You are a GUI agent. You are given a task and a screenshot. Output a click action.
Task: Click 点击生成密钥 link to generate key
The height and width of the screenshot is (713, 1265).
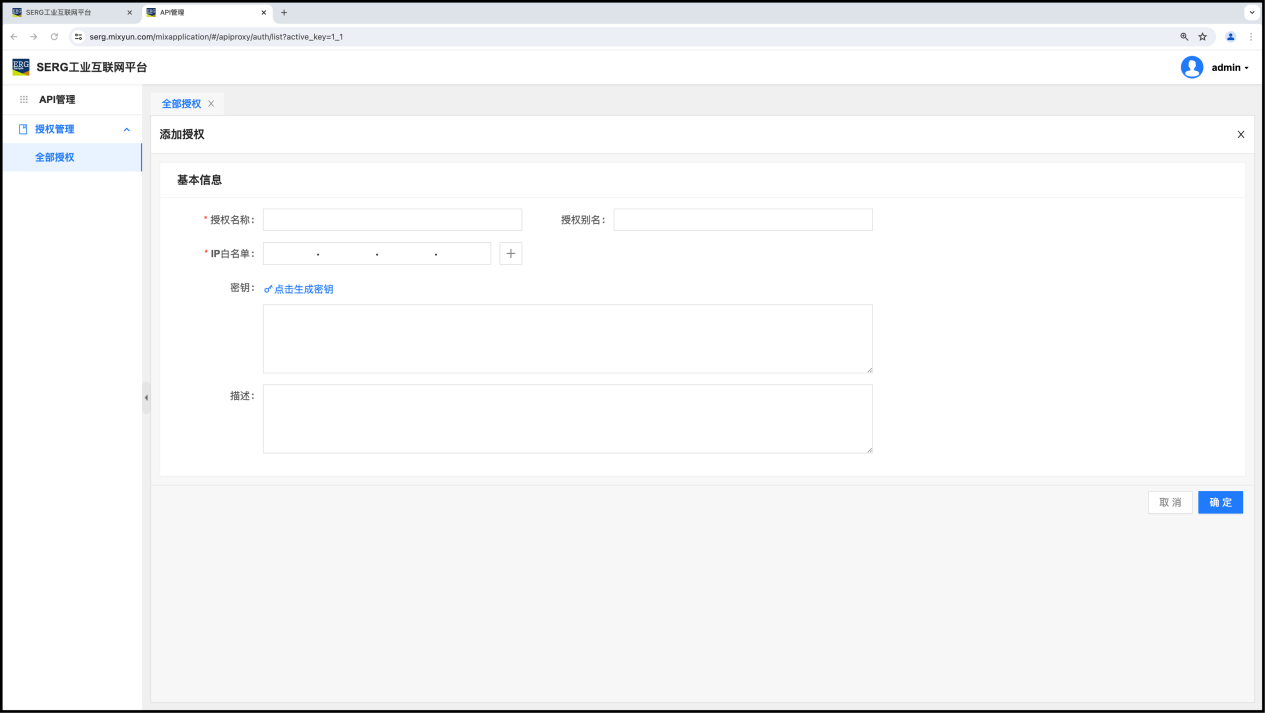click(x=299, y=289)
